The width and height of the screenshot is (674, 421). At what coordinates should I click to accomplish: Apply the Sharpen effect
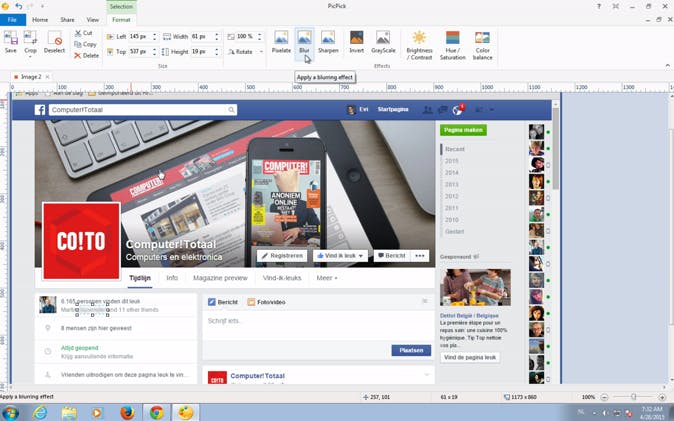(328, 42)
